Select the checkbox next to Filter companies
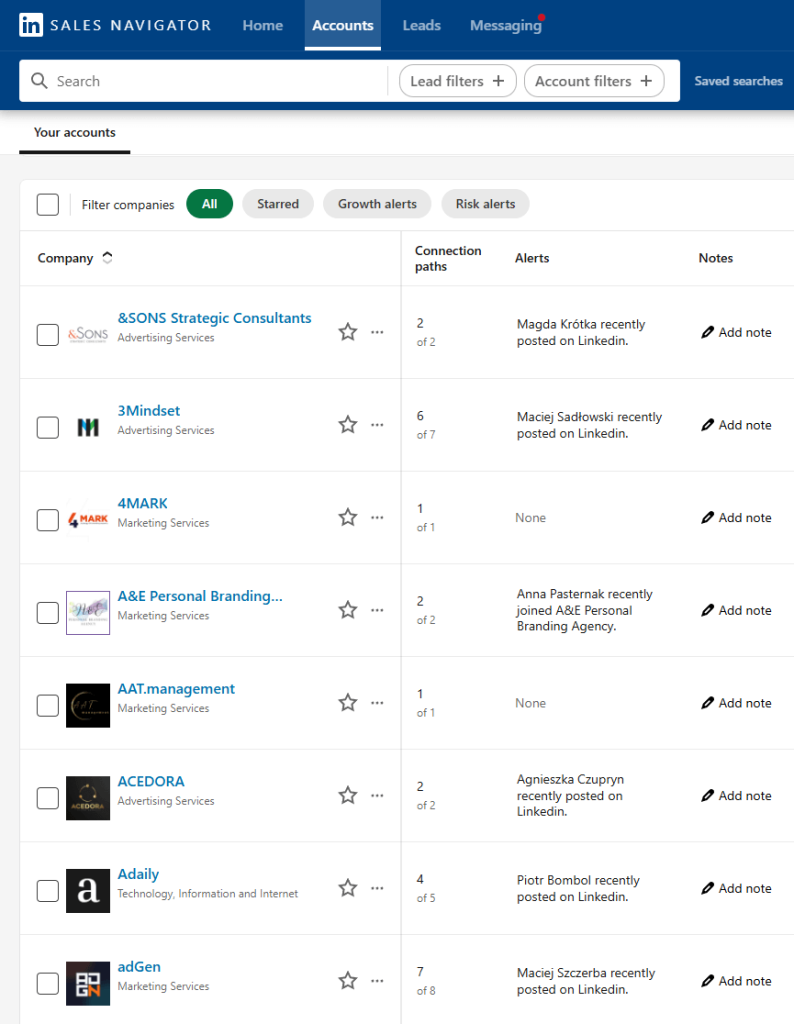Image resolution: width=794 pixels, height=1024 pixels. tap(47, 204)
